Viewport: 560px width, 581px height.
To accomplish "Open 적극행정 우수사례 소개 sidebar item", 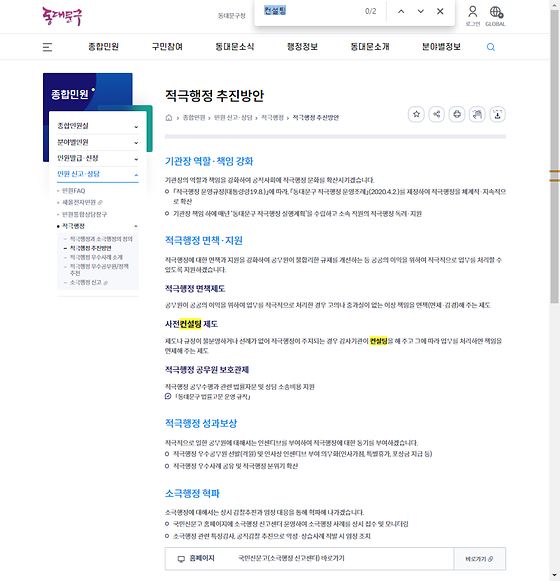I will coord(96,257).
